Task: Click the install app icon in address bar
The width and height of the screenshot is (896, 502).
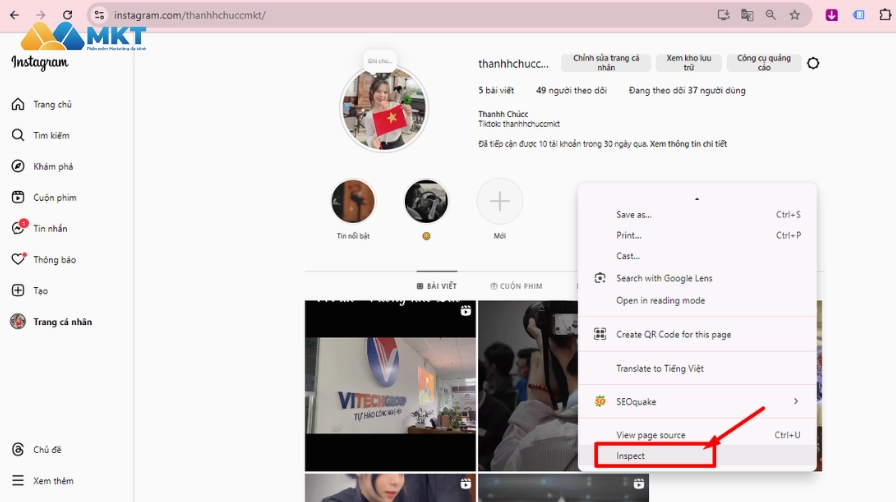Action: coord(723,15)
